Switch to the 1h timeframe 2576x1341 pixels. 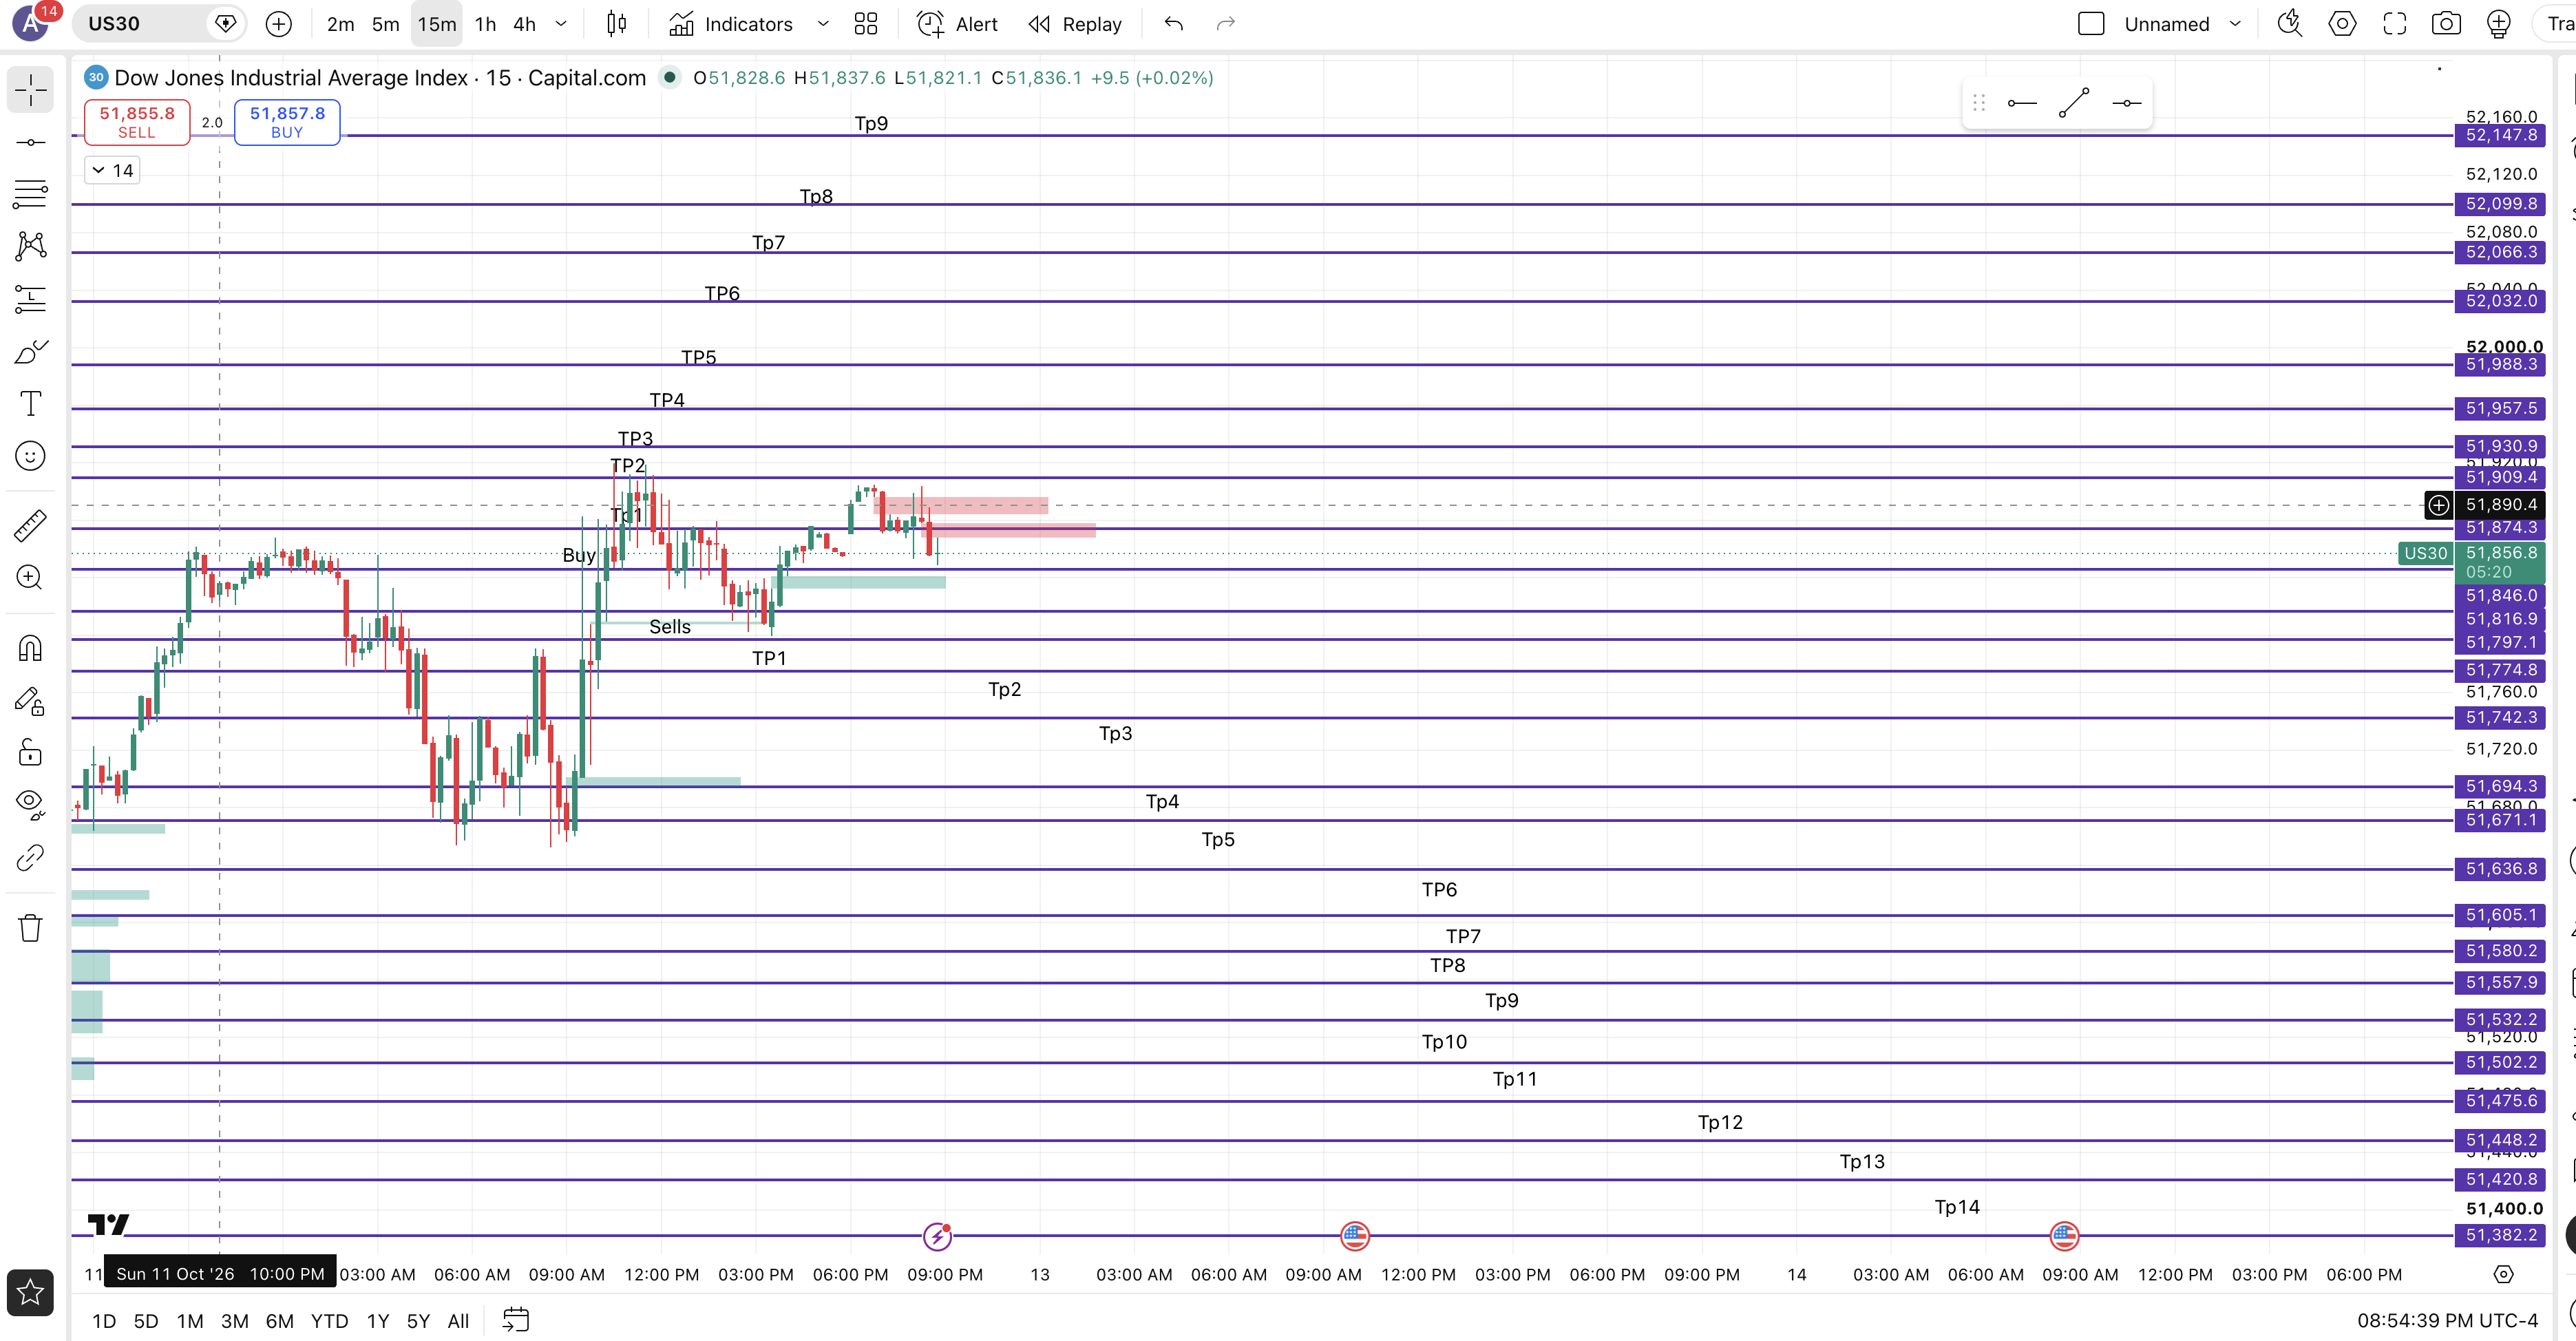485,24
